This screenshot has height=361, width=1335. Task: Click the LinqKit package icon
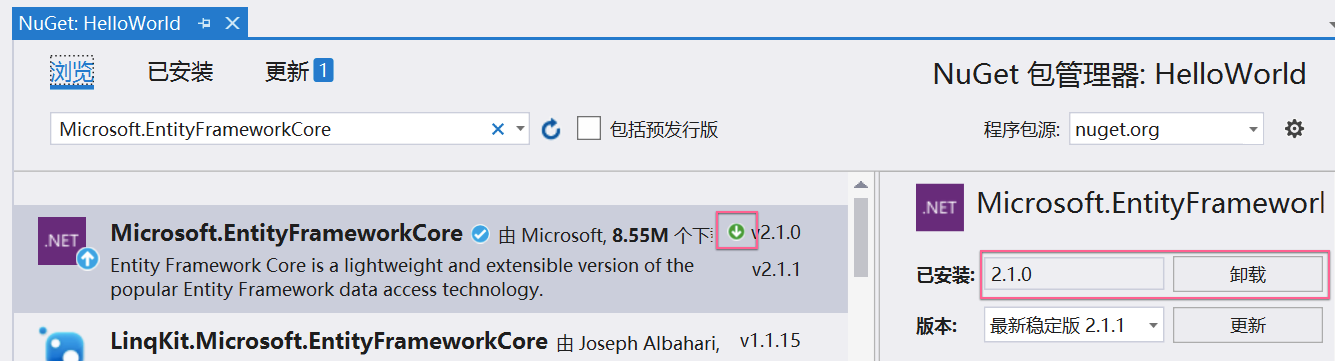tap(62, 341)
